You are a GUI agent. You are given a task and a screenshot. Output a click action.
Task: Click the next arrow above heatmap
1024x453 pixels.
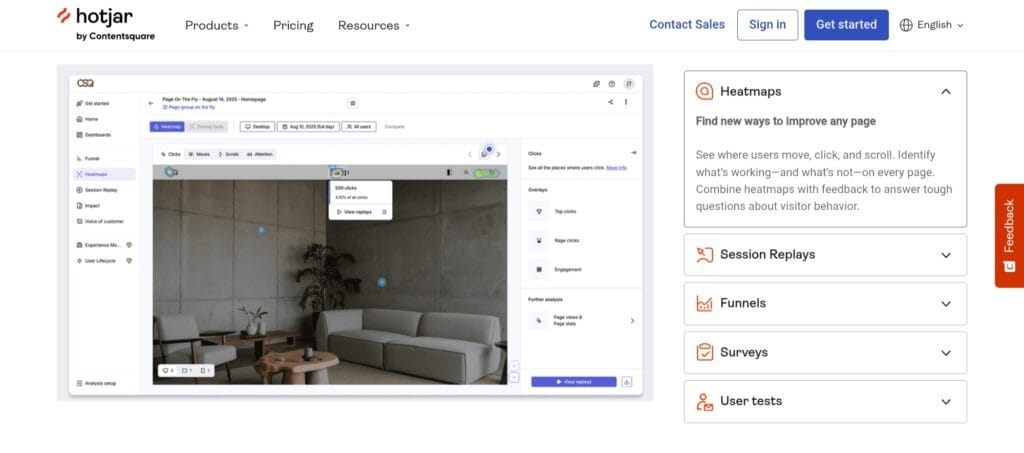[x=498, y=154]
